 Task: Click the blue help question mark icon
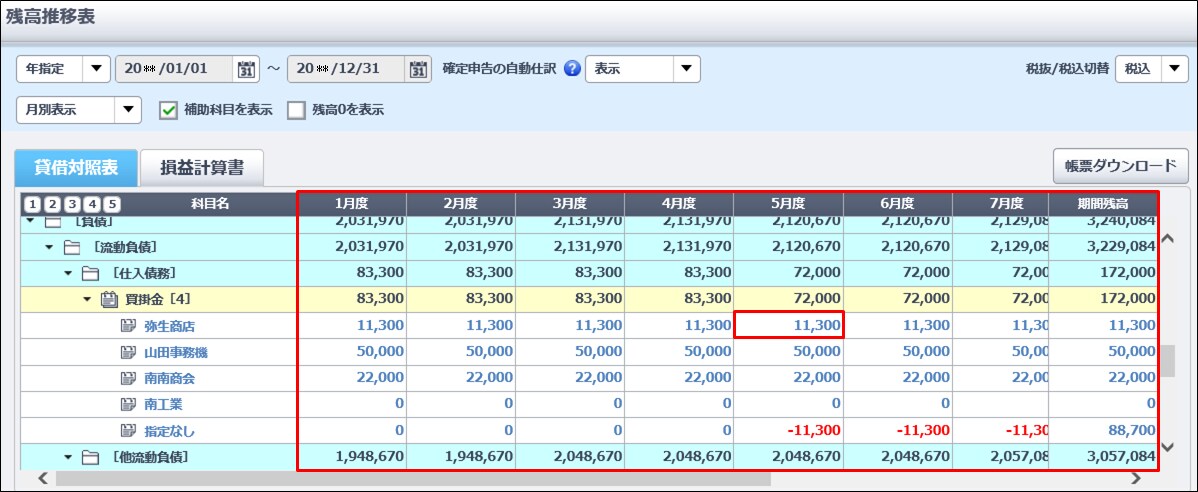click(572, 69)
